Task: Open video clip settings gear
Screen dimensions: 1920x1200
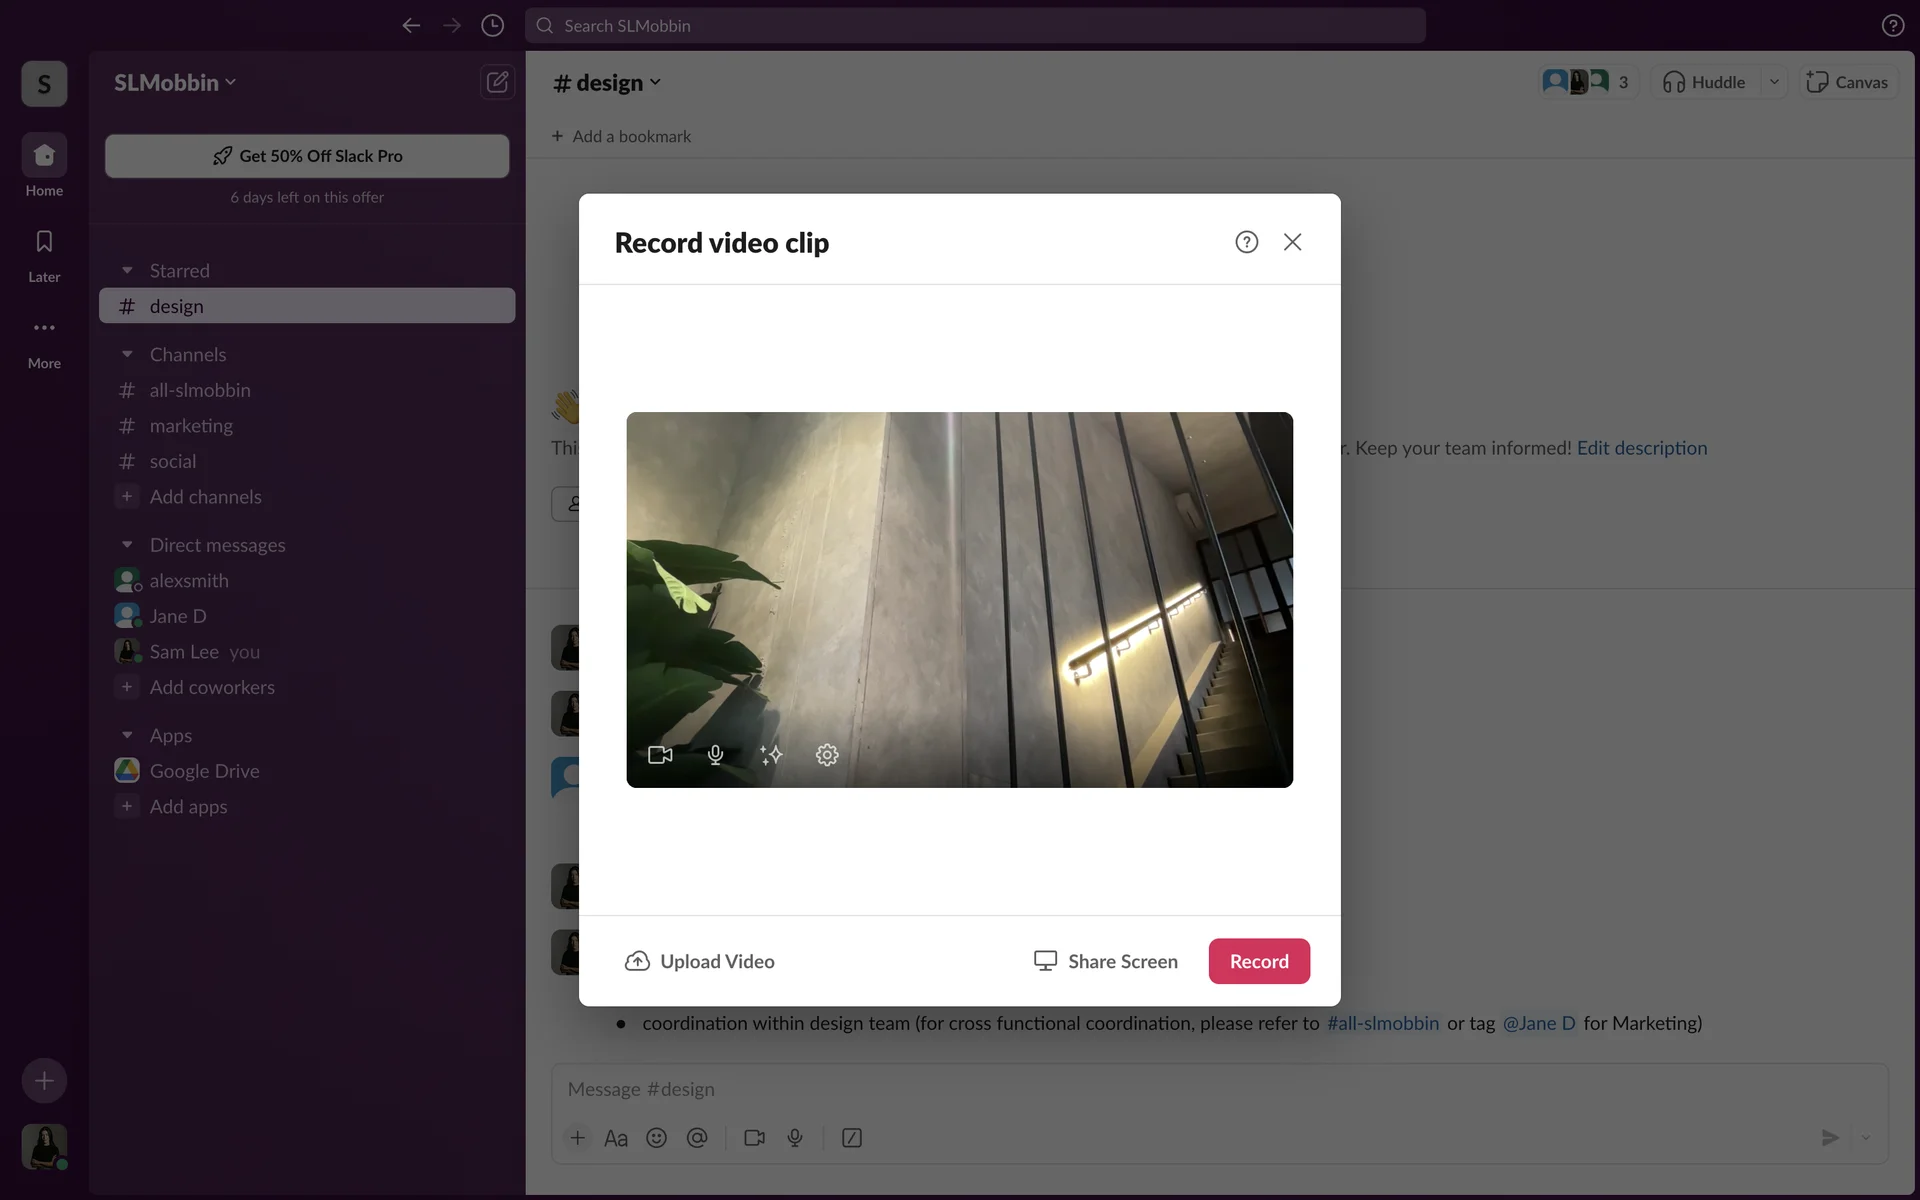Action: [x=827, y=755]
